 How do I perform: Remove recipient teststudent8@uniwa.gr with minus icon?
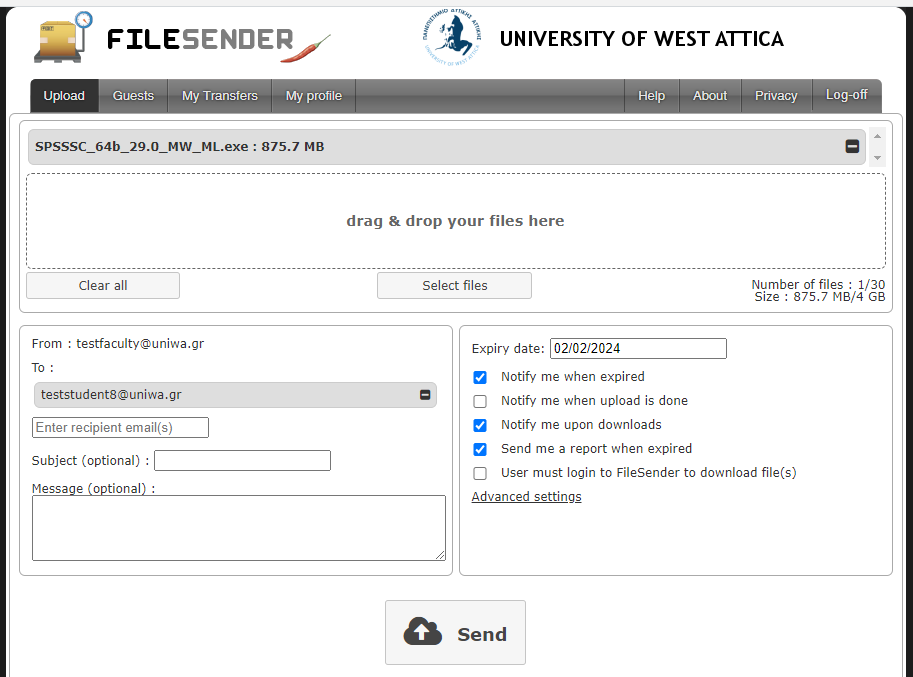[425, 395]
